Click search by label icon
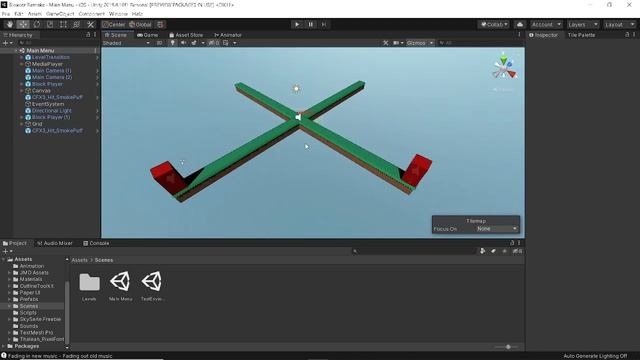 [x=493, y=251]
